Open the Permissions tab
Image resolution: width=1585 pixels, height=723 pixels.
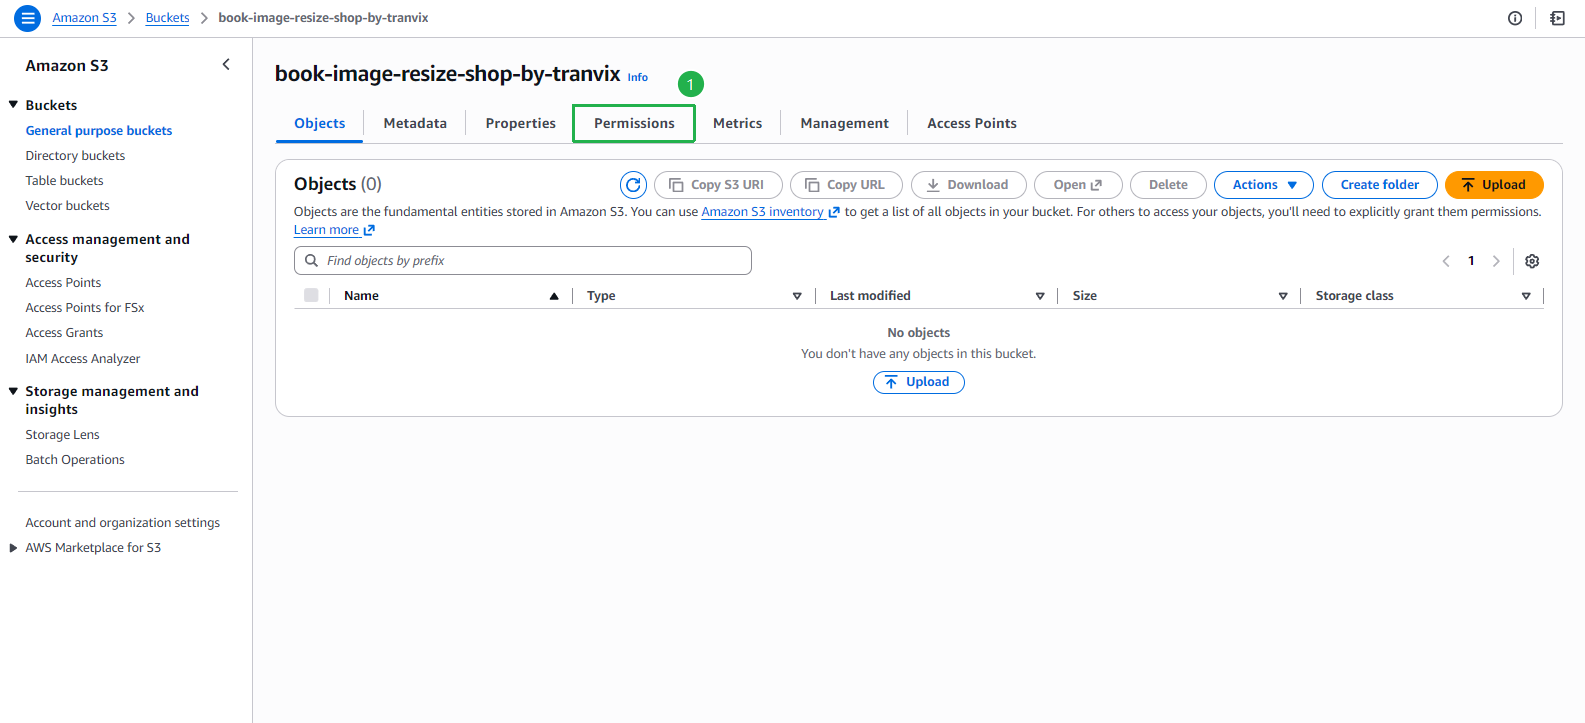634,123
